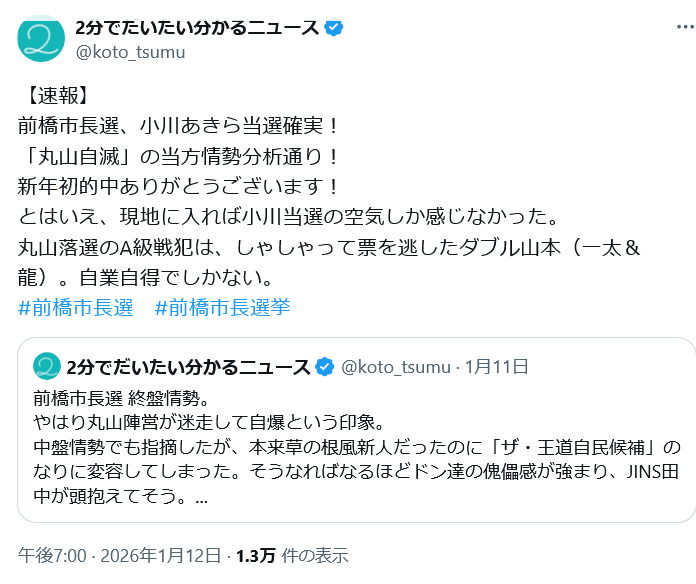Open the hashtag #前橋市長選挙

(x=223, y=307)
